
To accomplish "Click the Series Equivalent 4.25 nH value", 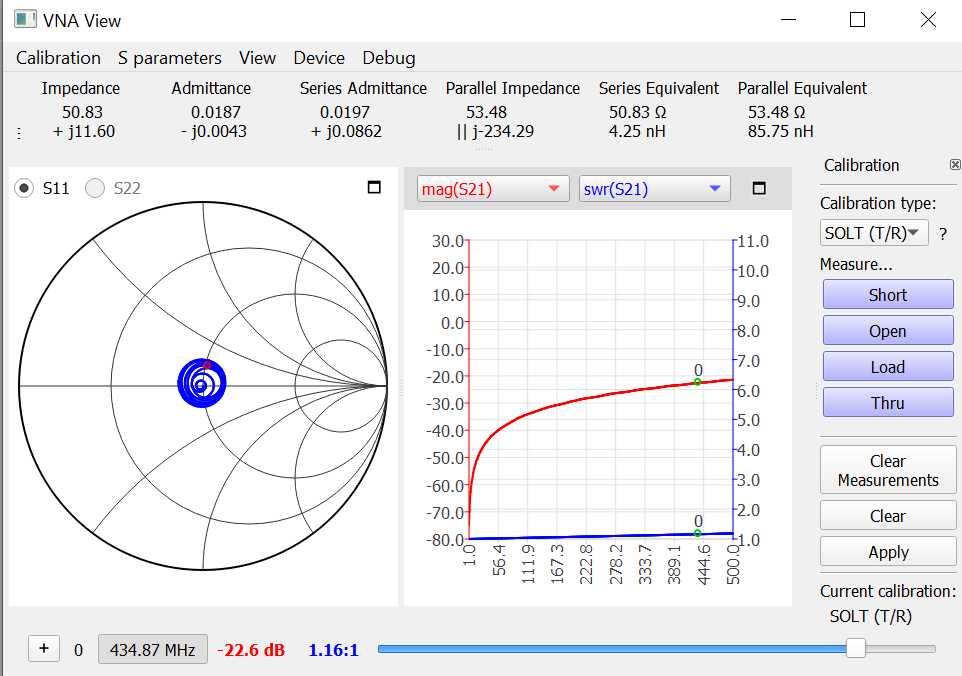I will (637, 132).
